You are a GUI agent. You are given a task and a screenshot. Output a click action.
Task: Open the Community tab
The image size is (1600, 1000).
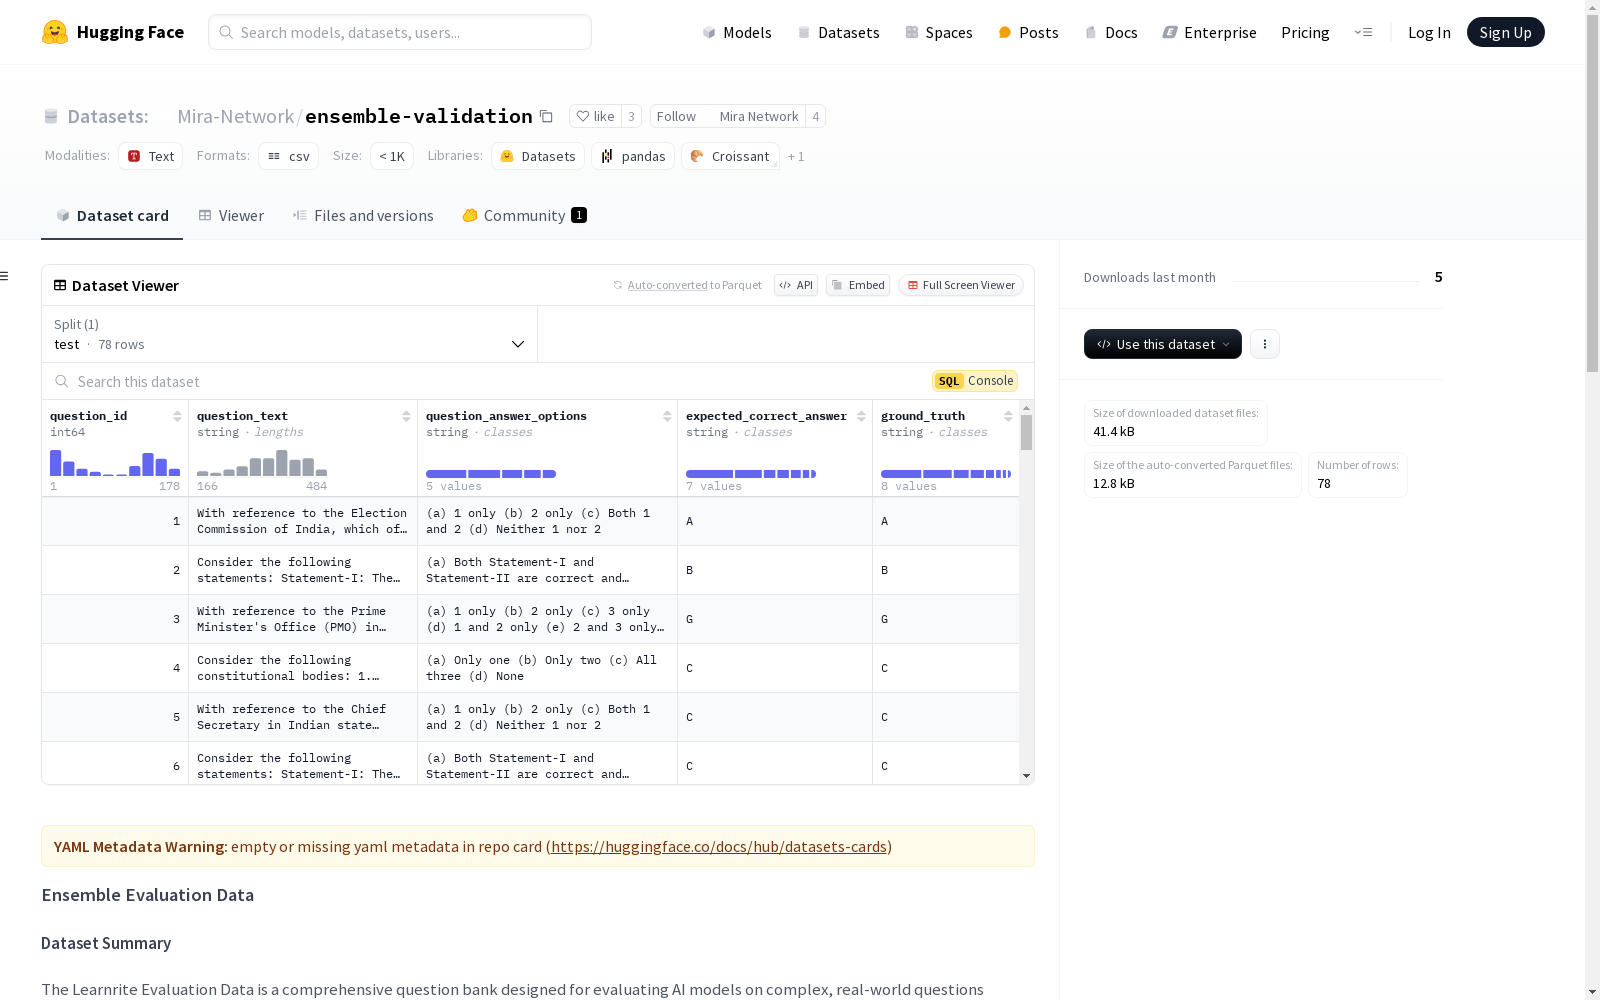point(524,216)
